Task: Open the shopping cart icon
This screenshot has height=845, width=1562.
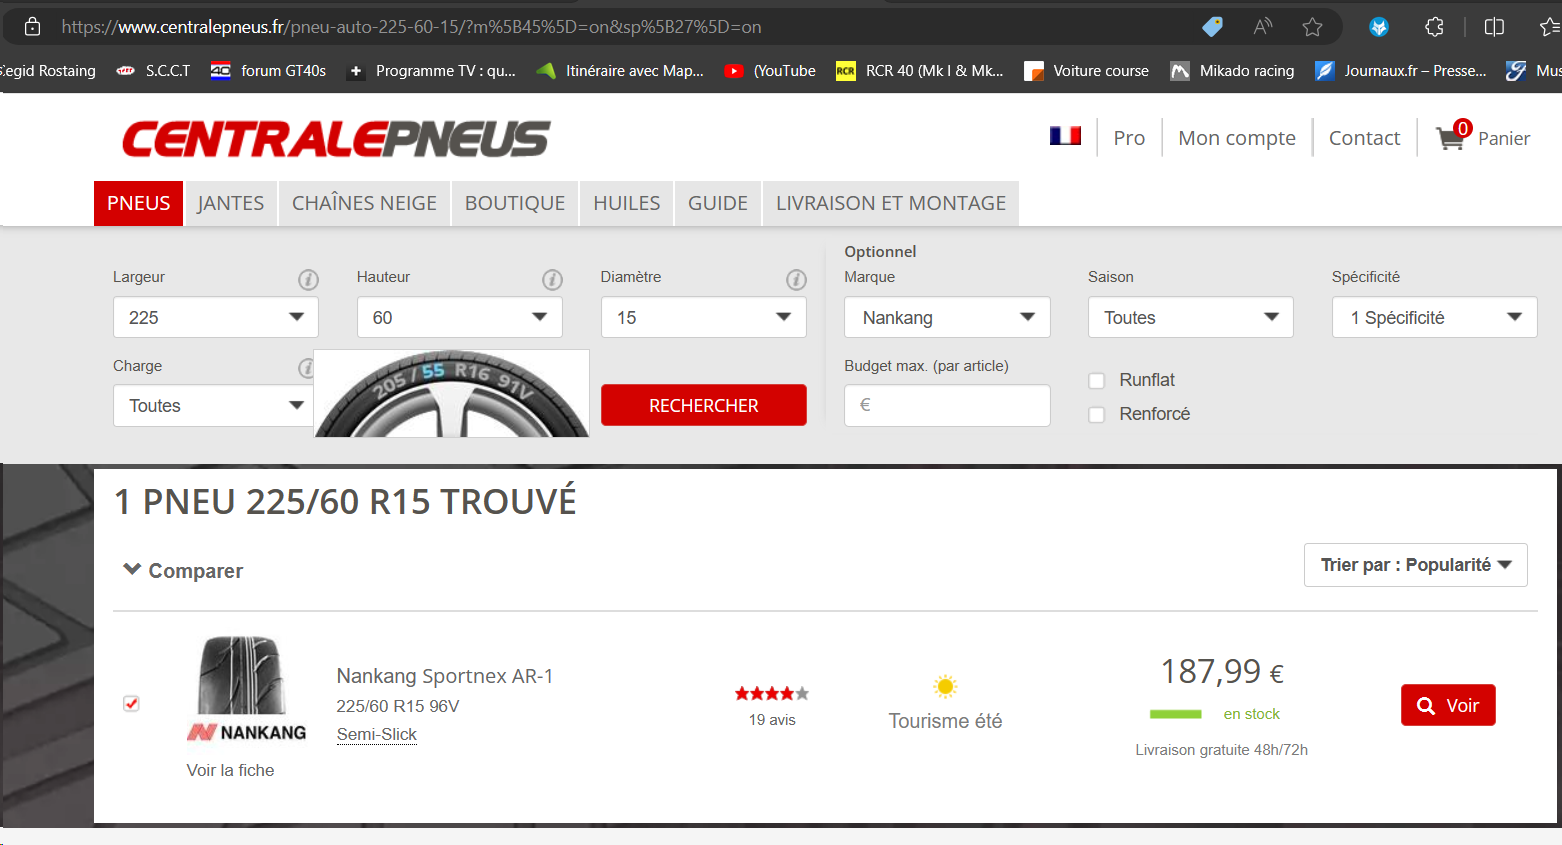Action: 1451,137
